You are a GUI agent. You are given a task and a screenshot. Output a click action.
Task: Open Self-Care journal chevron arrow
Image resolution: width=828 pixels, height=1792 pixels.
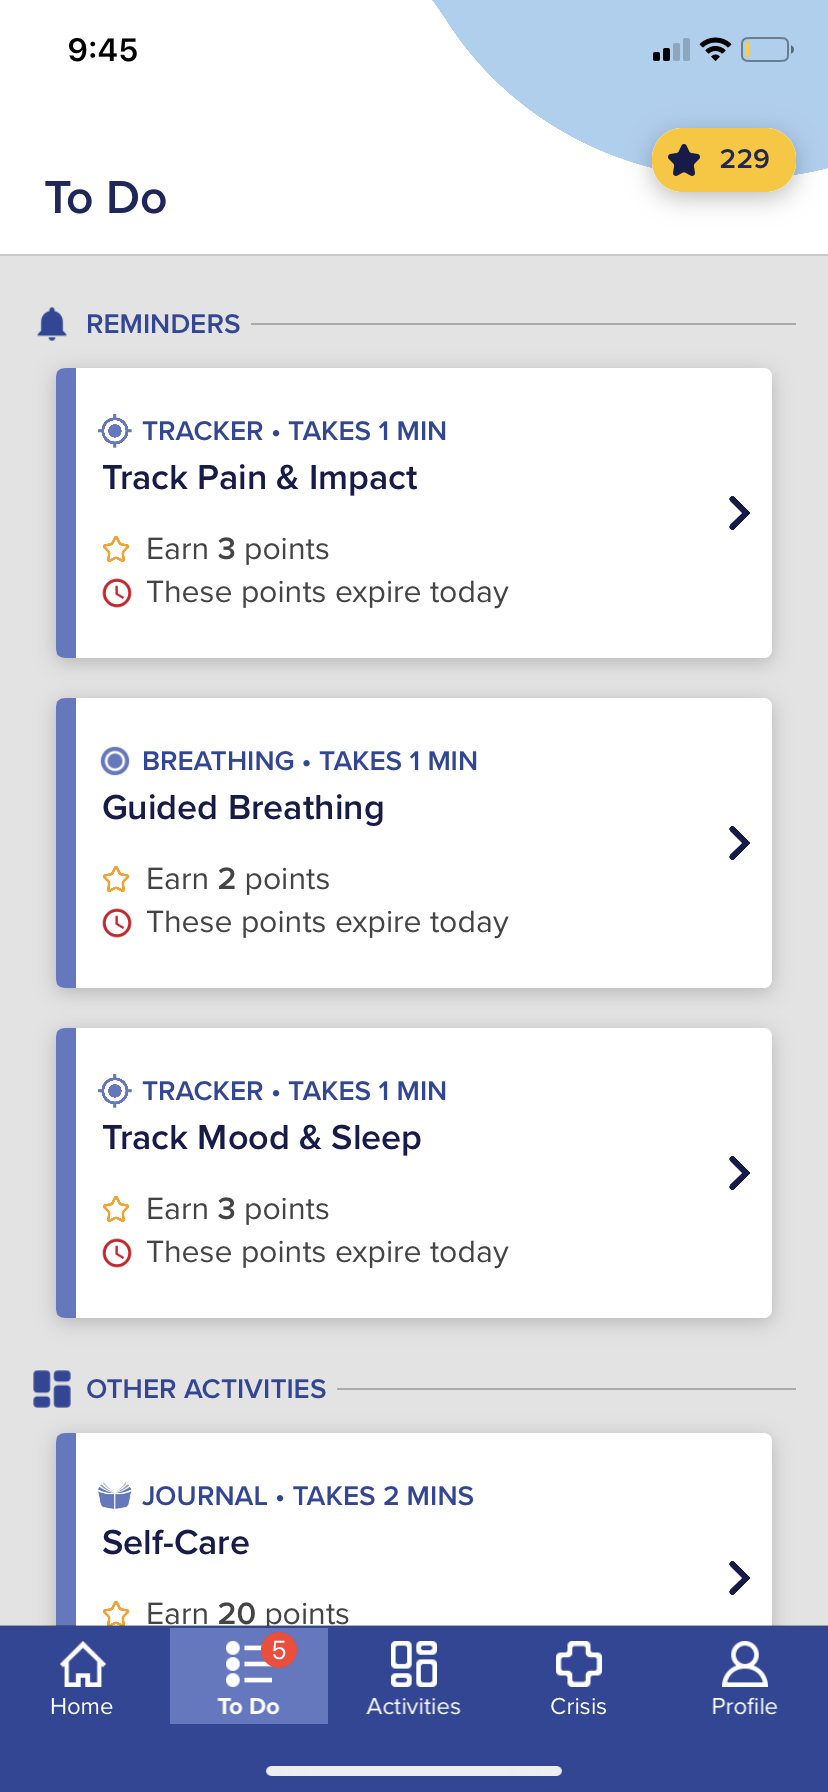(x=739, y=1578)
